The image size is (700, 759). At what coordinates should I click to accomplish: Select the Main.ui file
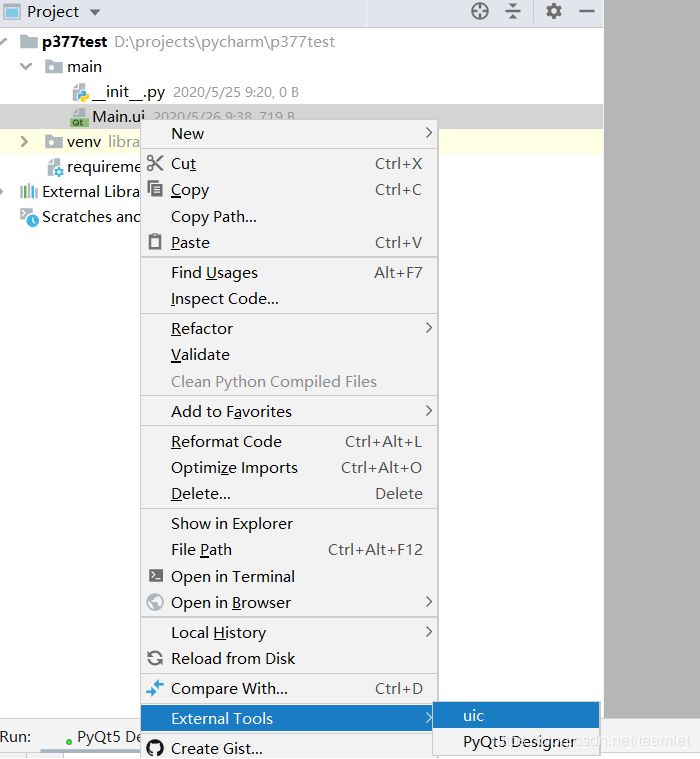[119, 117]
